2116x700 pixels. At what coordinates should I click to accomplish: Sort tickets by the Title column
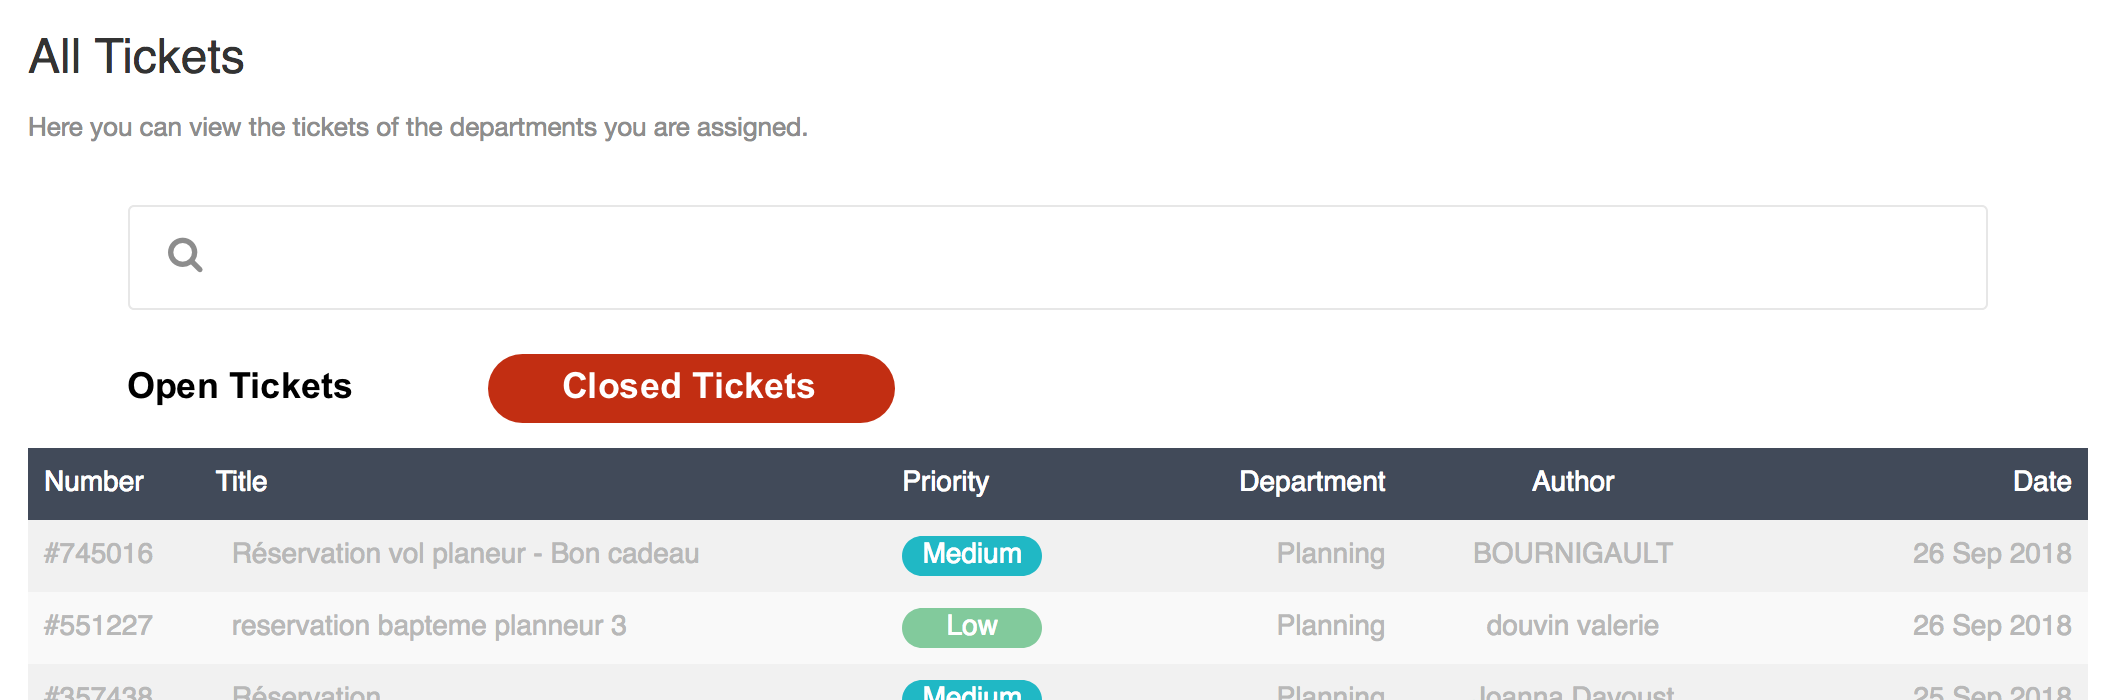pyautogui.click(x=241, y=482)
